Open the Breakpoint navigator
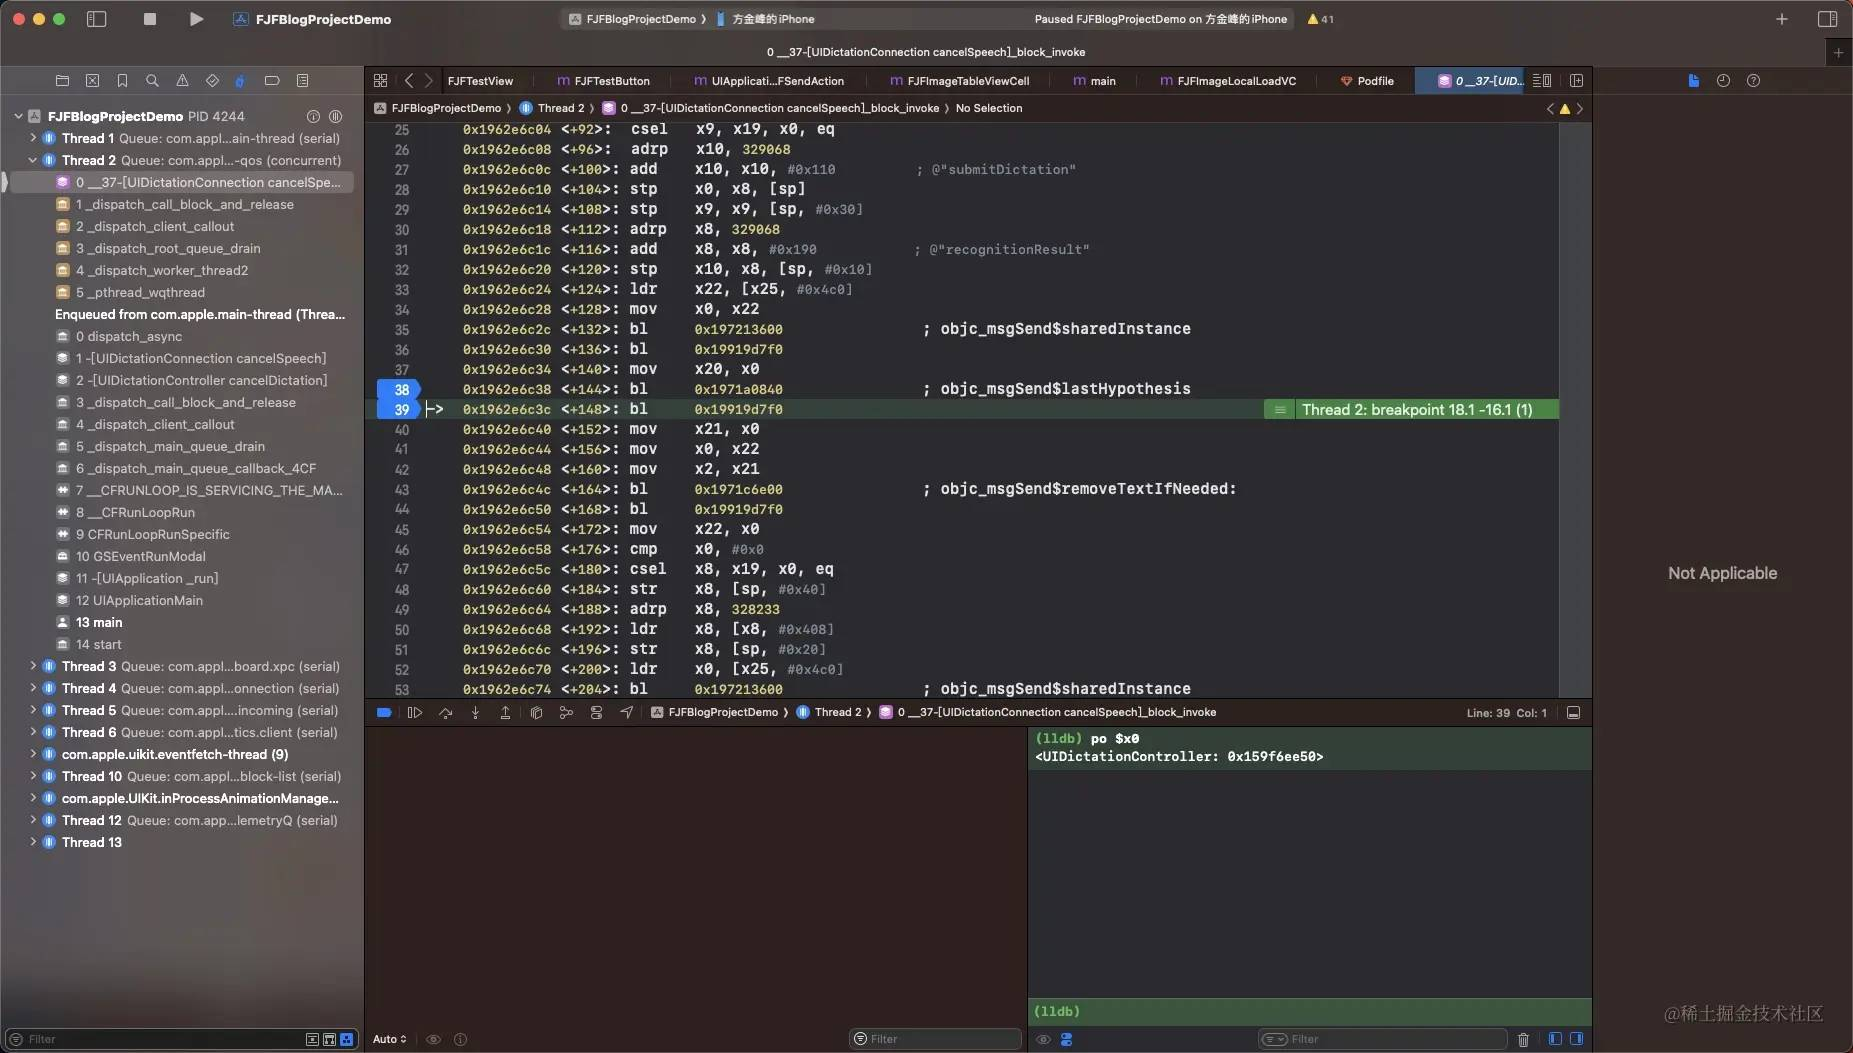 click(x=271, y=80)
